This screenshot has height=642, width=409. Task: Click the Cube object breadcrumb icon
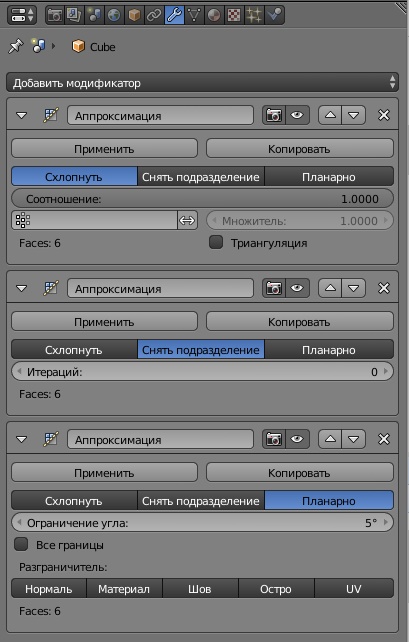click(78, 46)
